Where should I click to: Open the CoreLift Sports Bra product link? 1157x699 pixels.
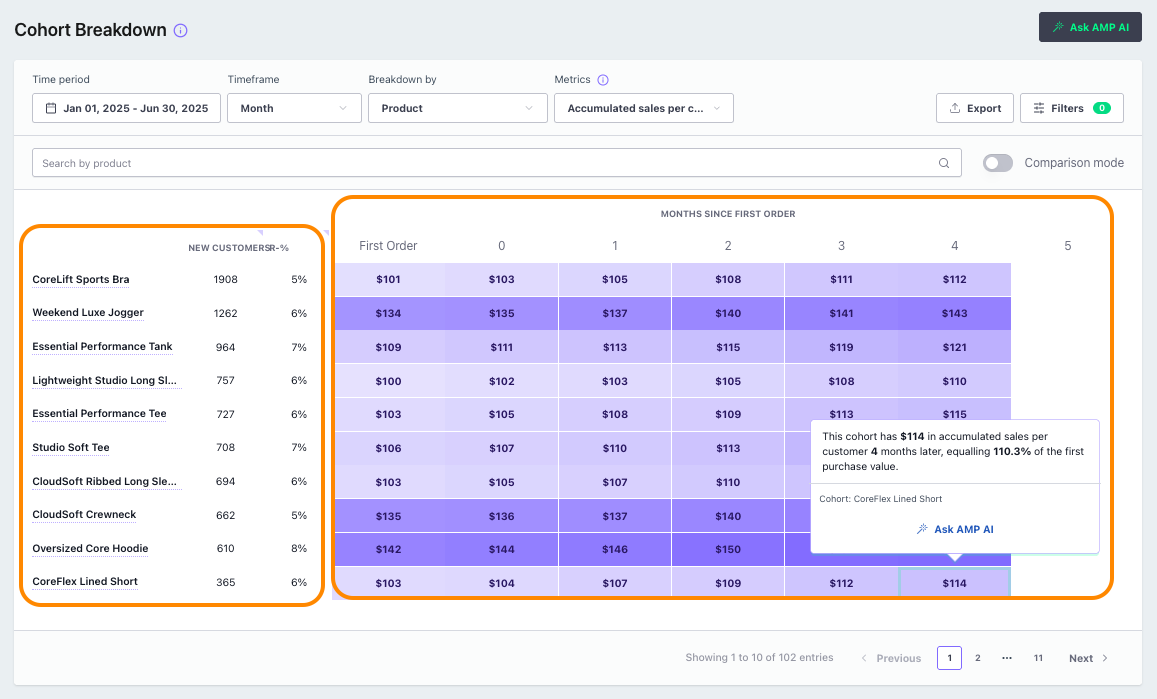[81, 280]
